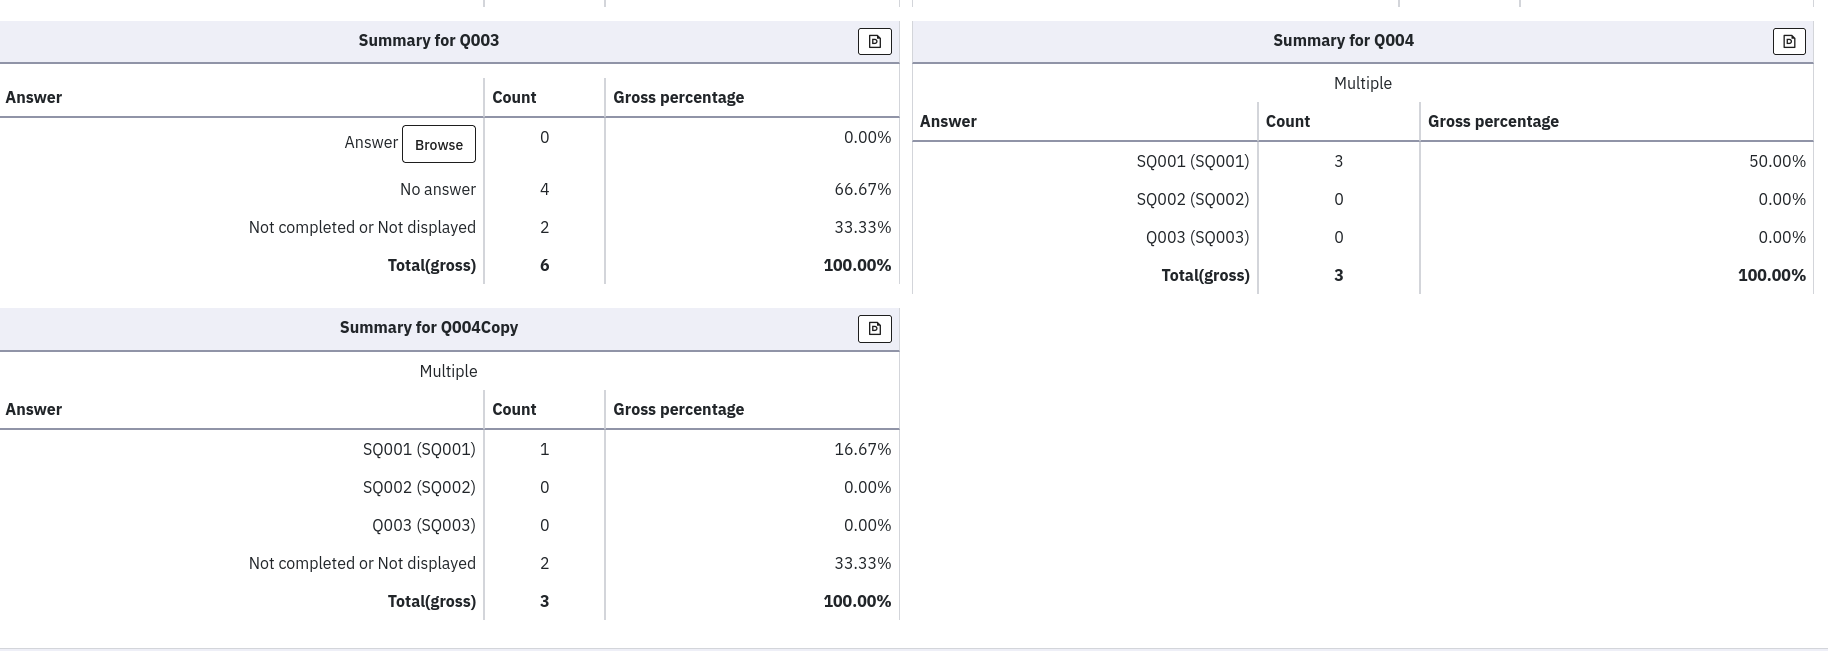
Task: Click Total(gross) row label in Q004
Action: click(x=1205, y=276)
